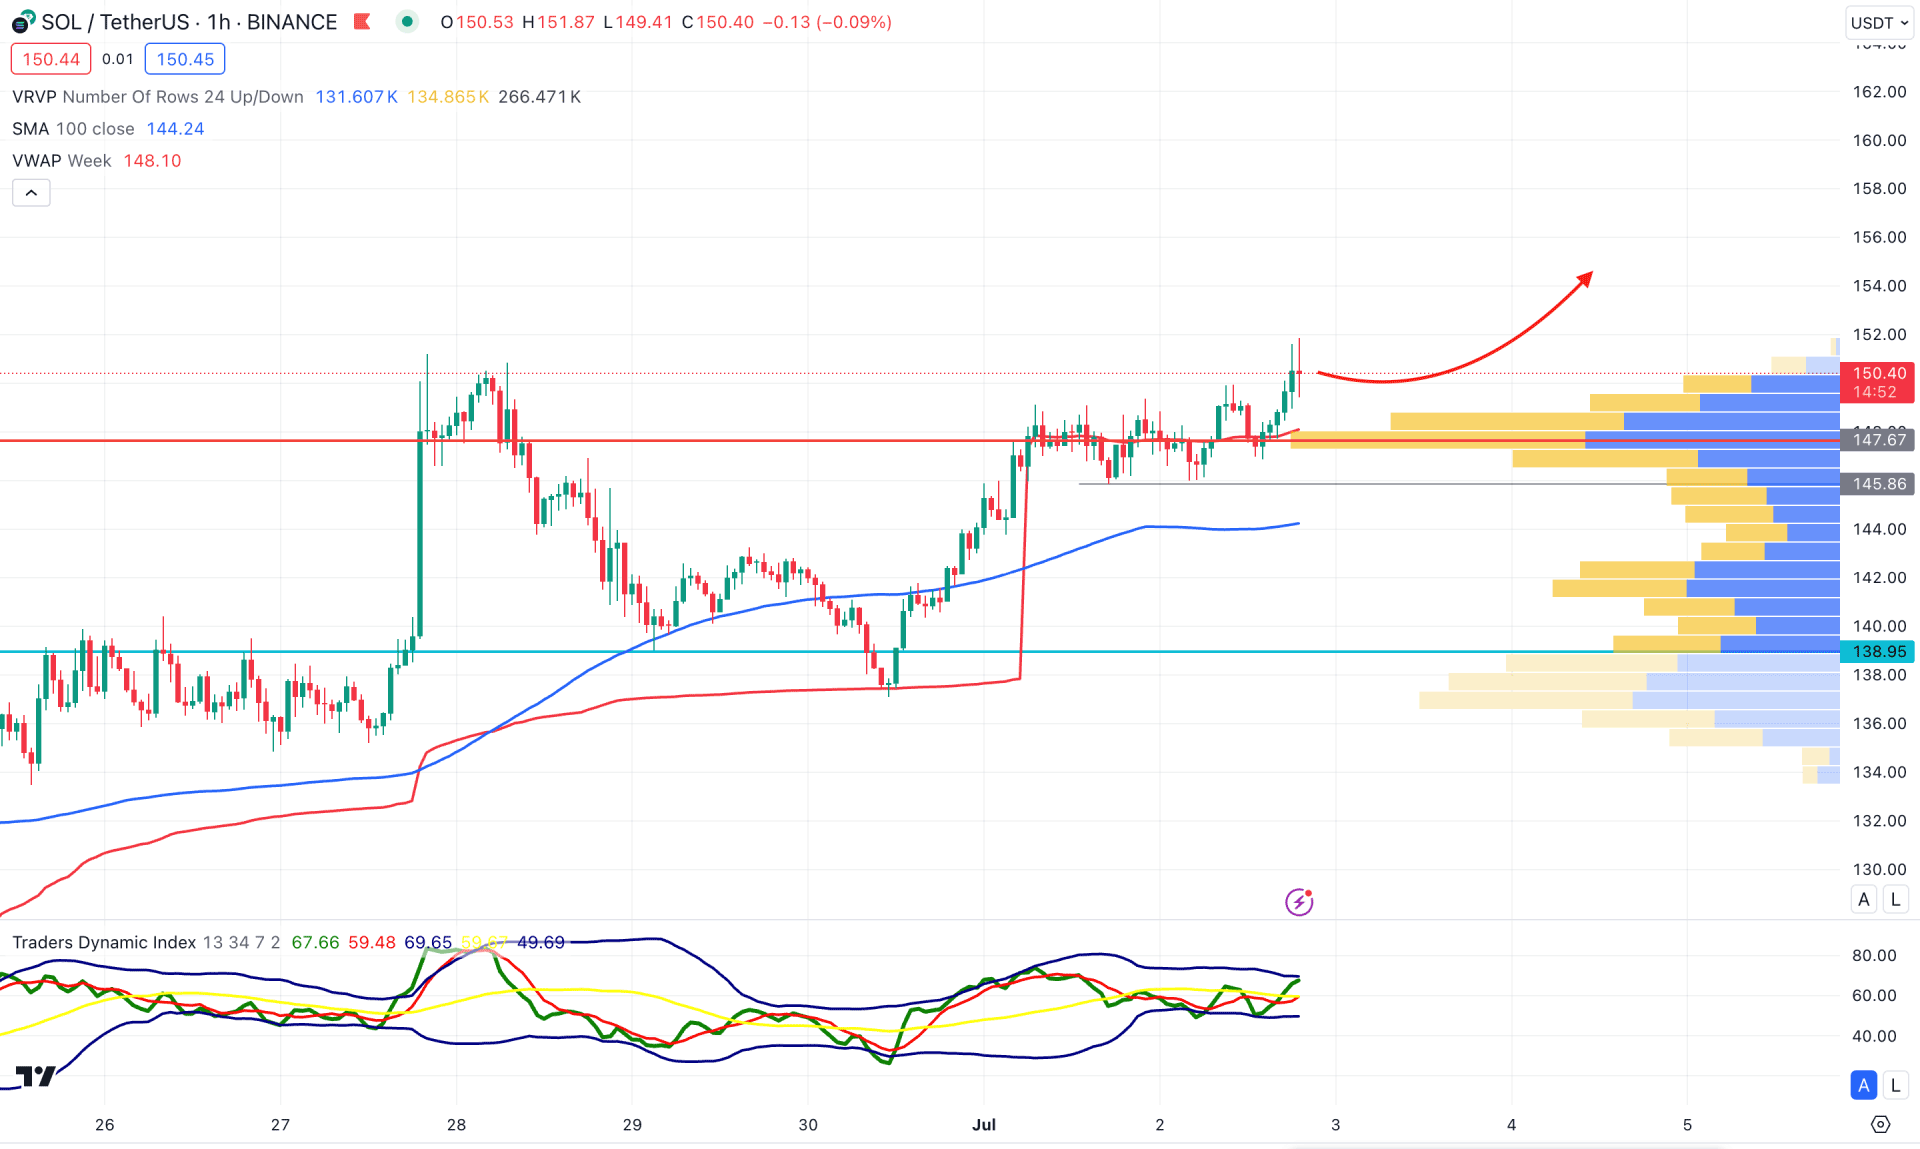Toggle auto scale A on indicator pane
1920x1149 pixels.
1864,1085
